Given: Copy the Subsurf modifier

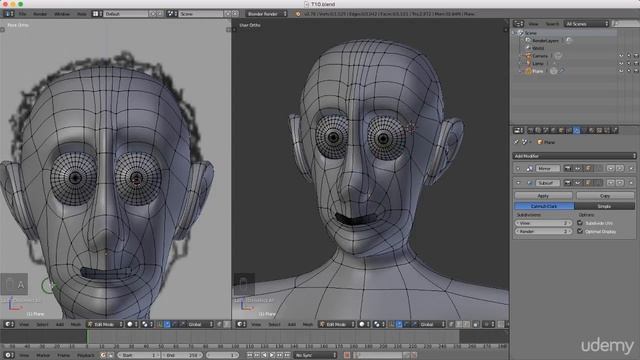Looking at the screenshot, I should (x=605, y=196).
